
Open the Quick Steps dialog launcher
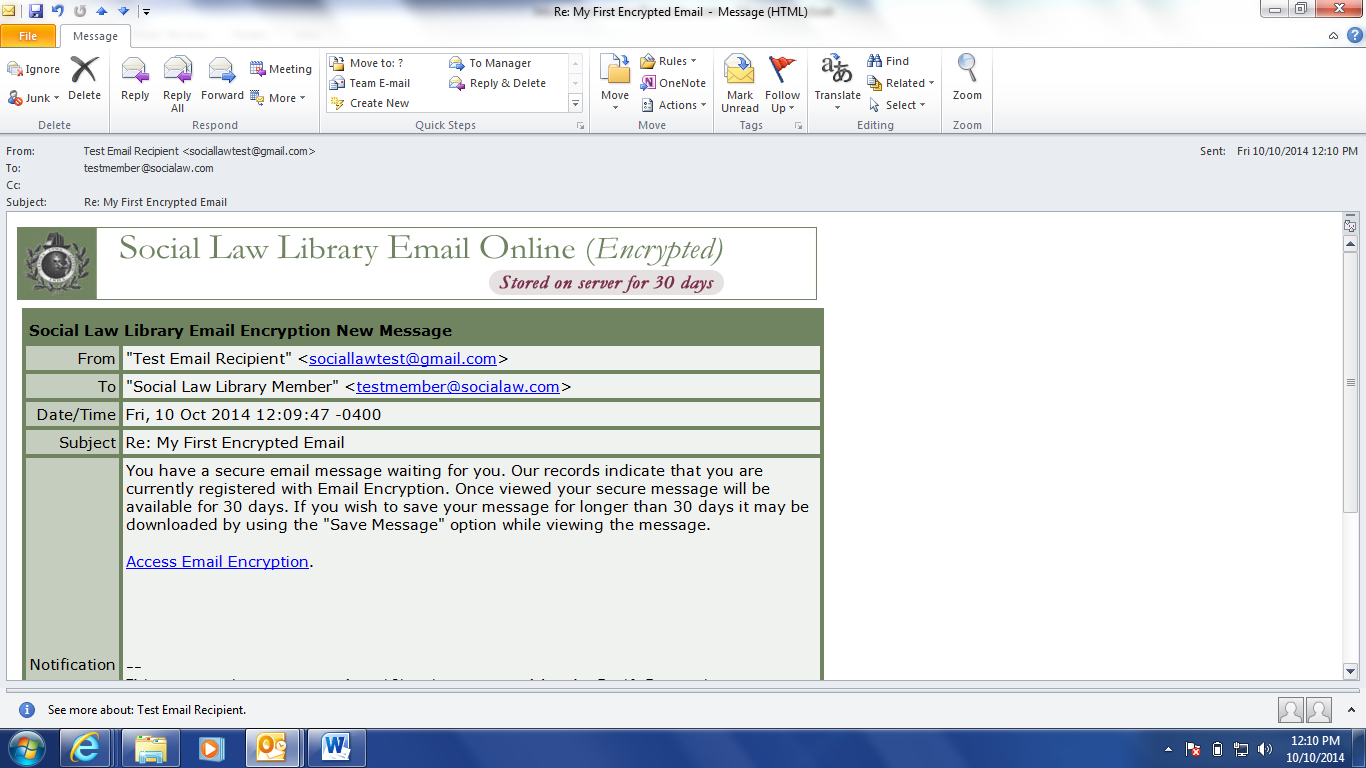[581, 126]
